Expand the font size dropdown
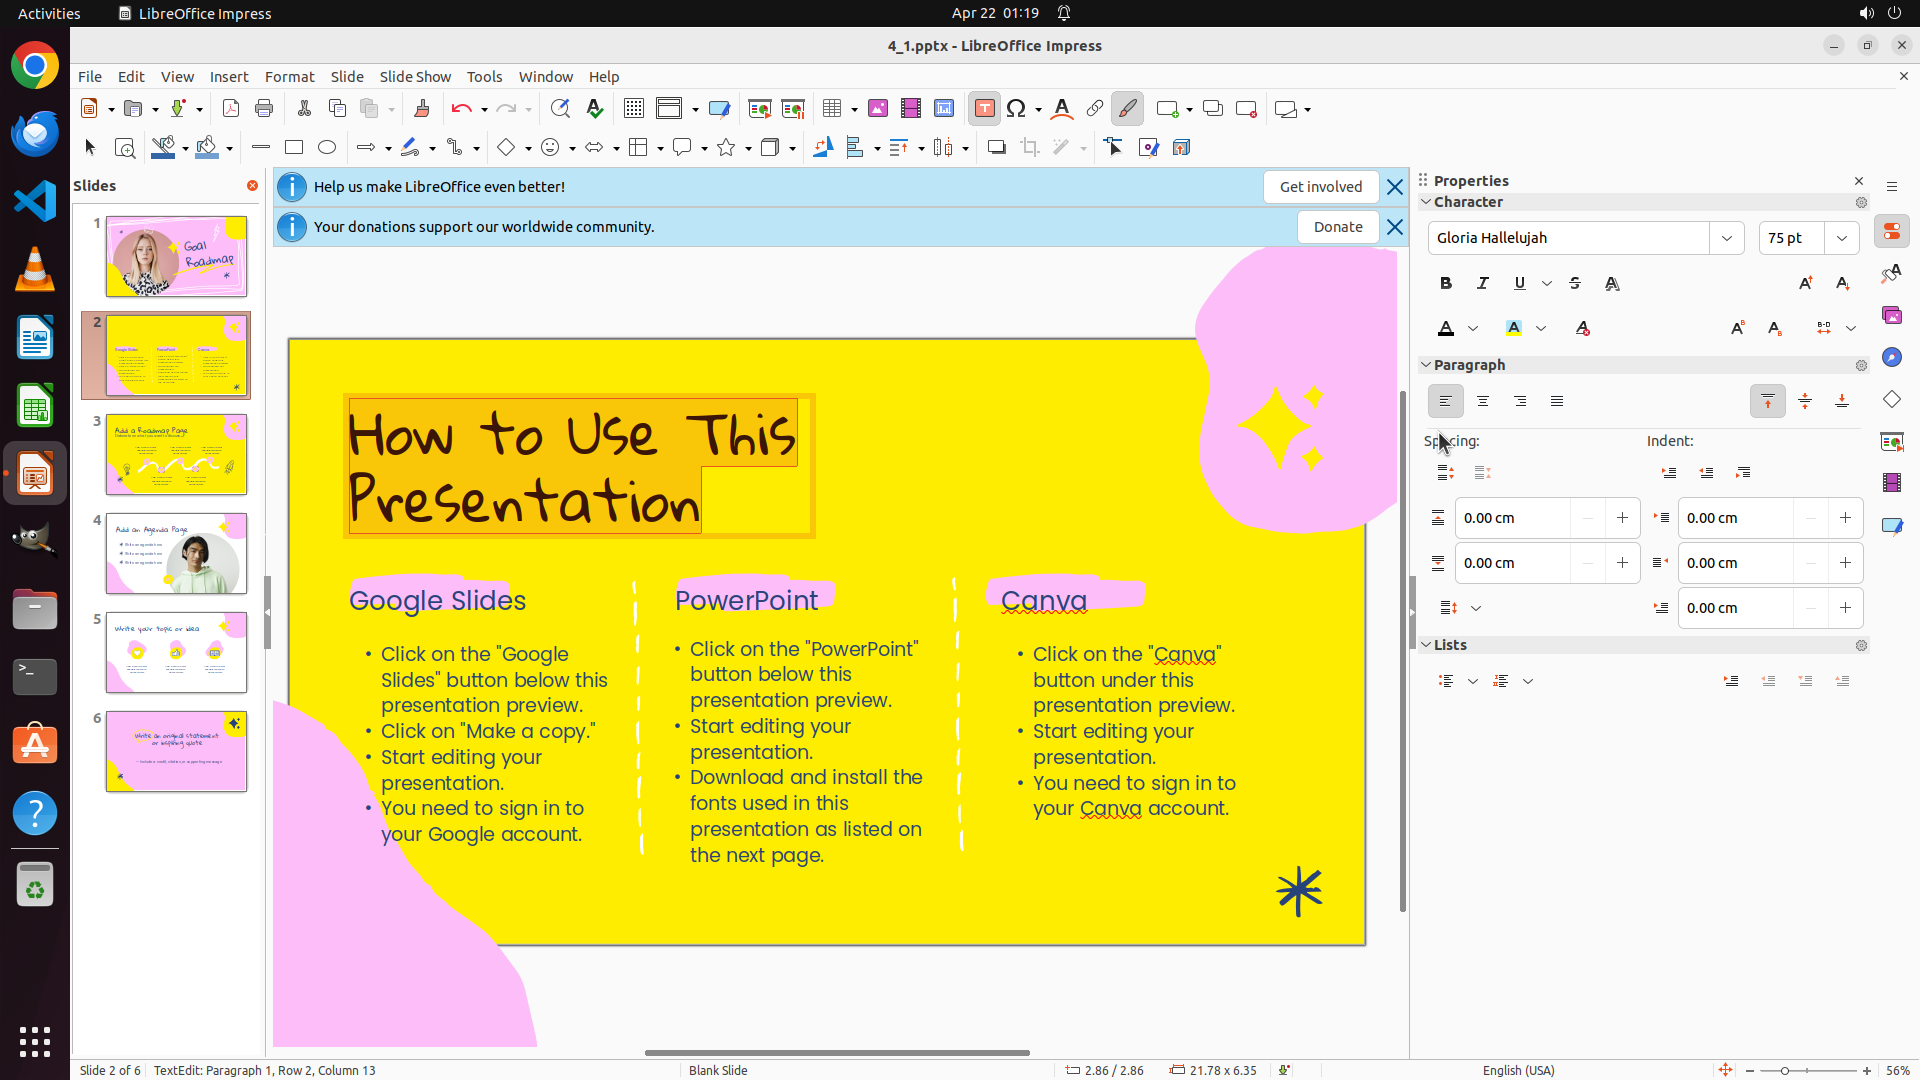Image resolution: width=1920 pixels, height=1080 pixels. [1842, 238]
